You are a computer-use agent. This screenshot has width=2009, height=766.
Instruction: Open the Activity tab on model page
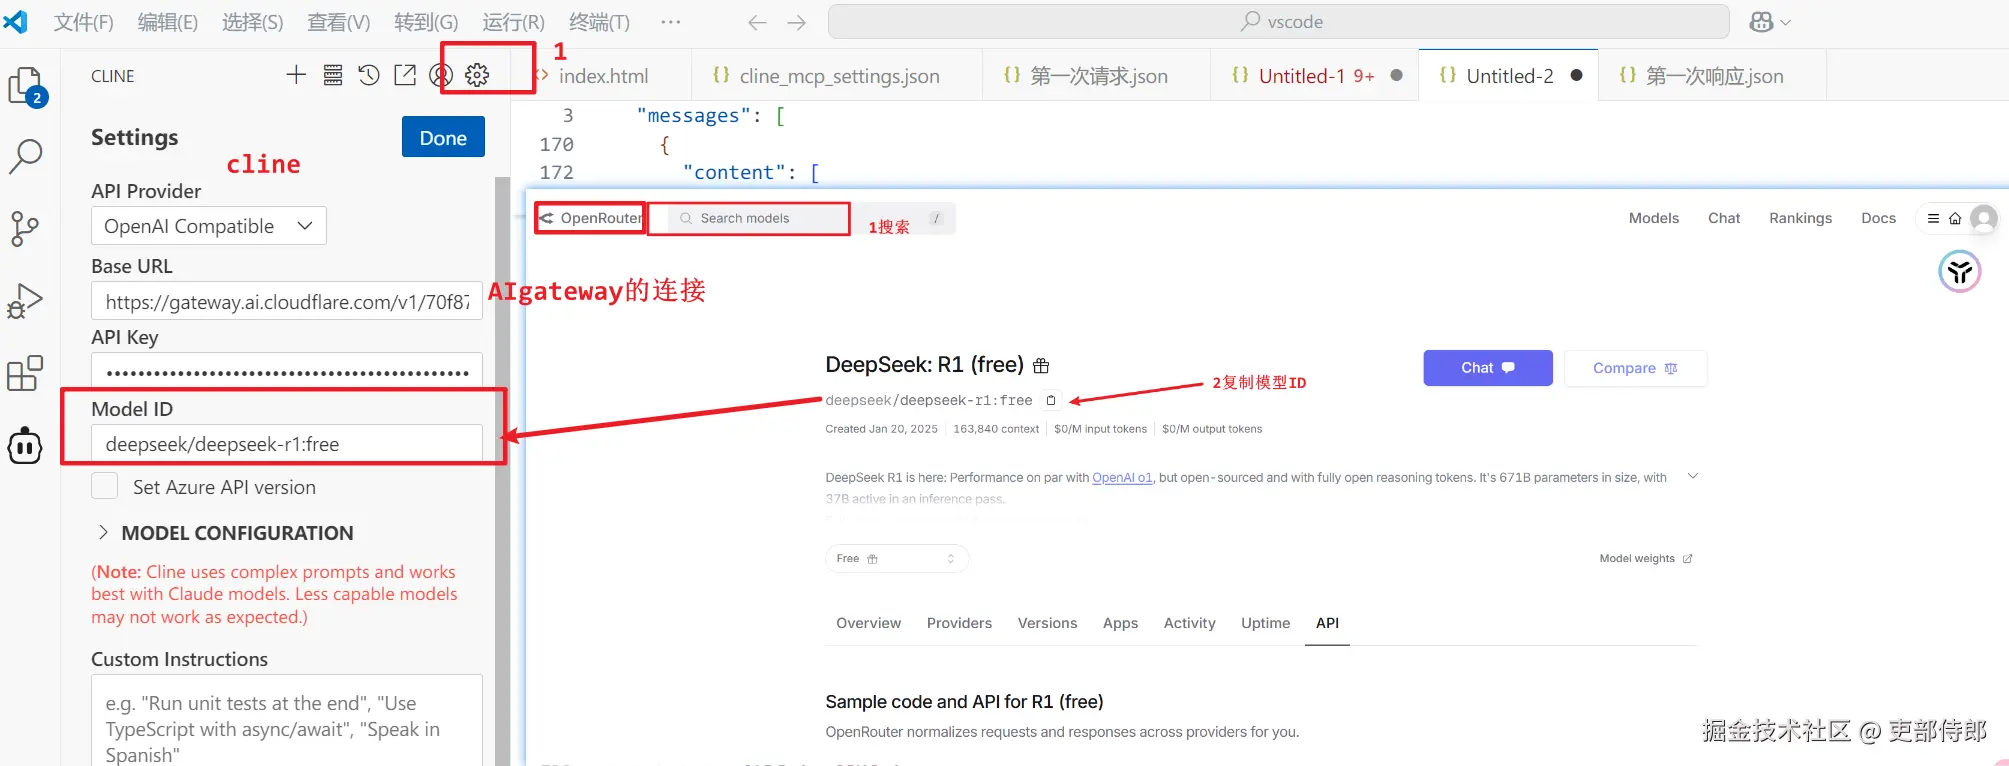pos(1189,623)
